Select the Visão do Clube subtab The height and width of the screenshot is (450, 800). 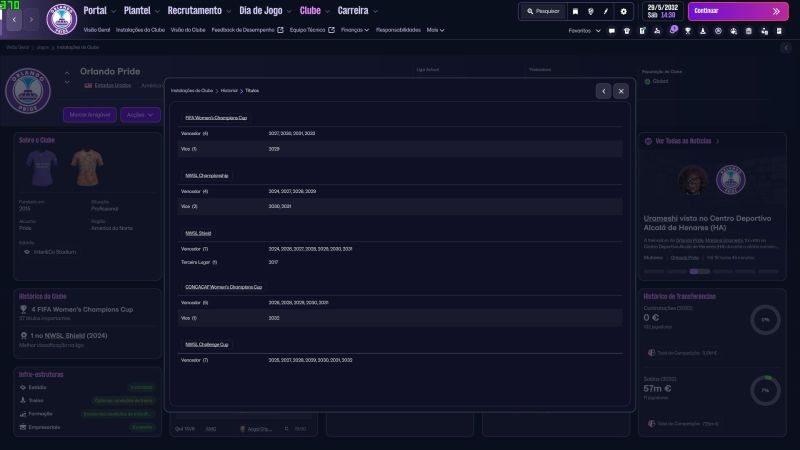coord(188,30)
